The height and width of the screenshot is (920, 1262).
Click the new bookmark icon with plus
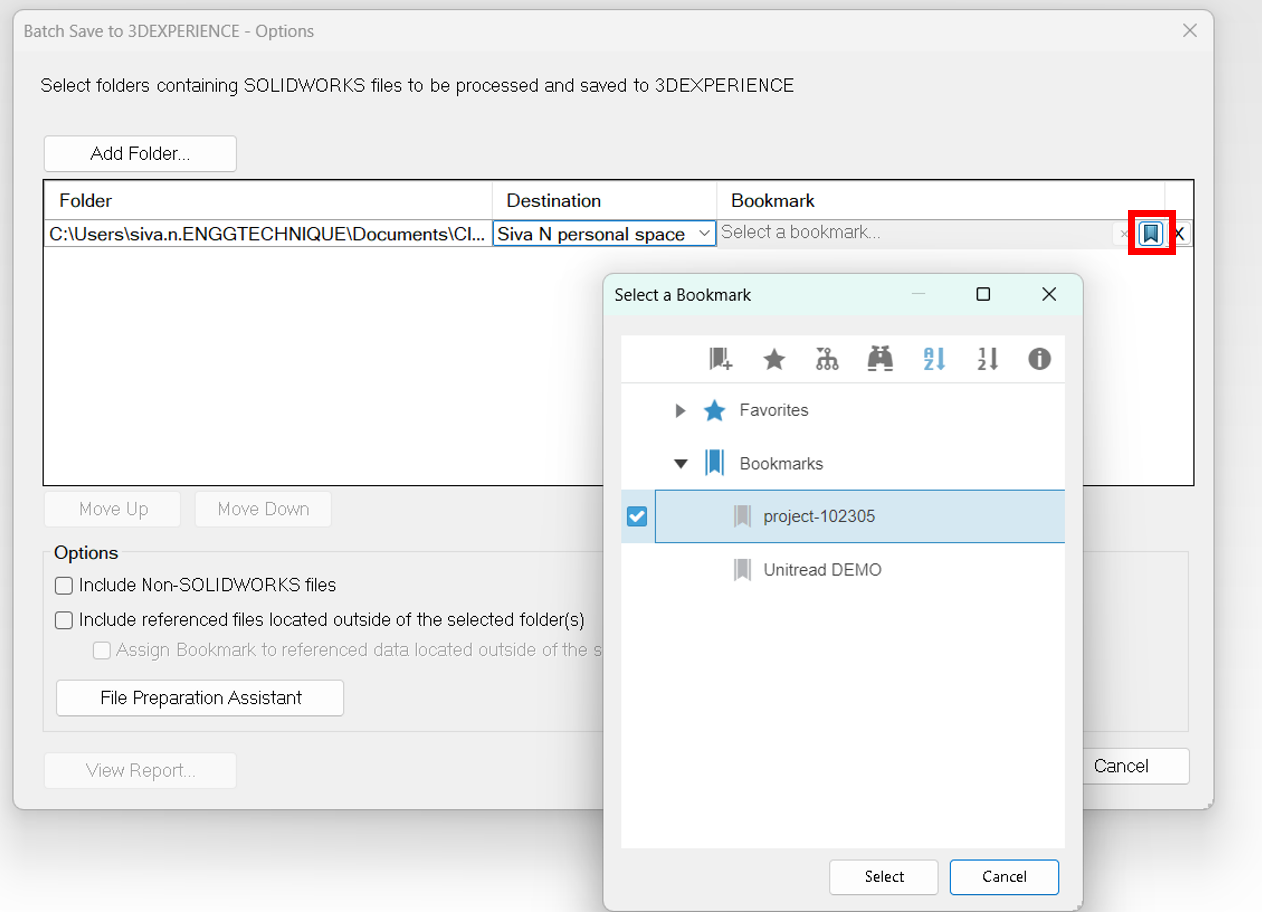[720, 359]
